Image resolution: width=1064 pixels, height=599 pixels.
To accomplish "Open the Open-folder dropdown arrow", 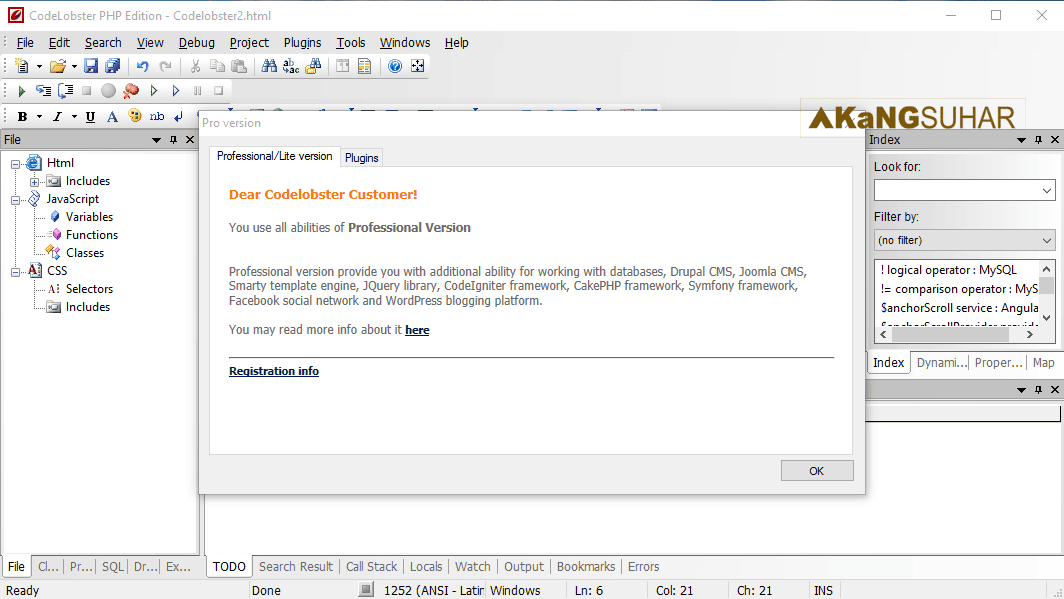I will [74, 66].
